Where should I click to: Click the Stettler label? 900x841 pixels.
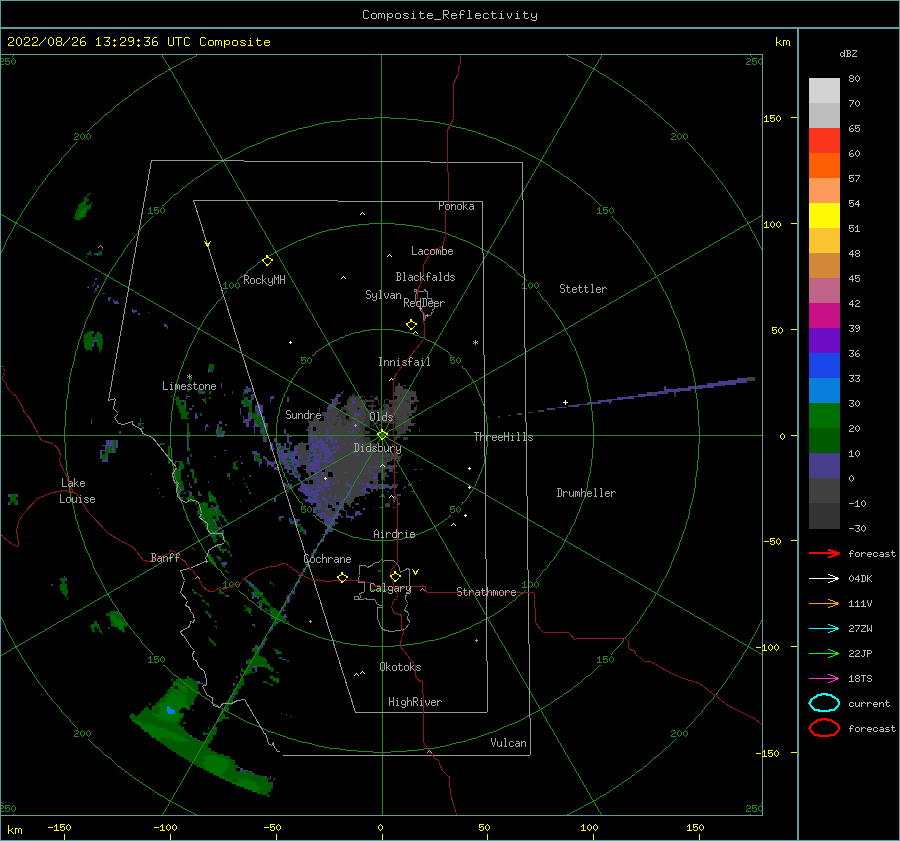pyautogui.click(x=583, y=289)
